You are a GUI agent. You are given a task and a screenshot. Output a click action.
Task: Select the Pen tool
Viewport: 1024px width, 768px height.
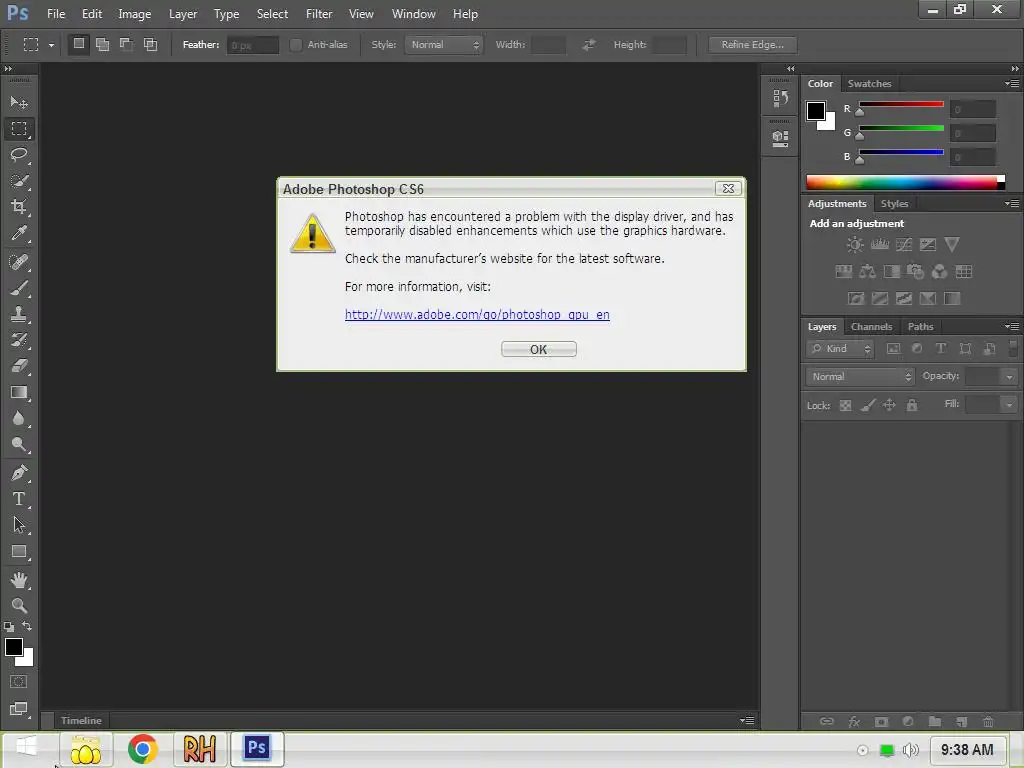(x=19, y=473)
